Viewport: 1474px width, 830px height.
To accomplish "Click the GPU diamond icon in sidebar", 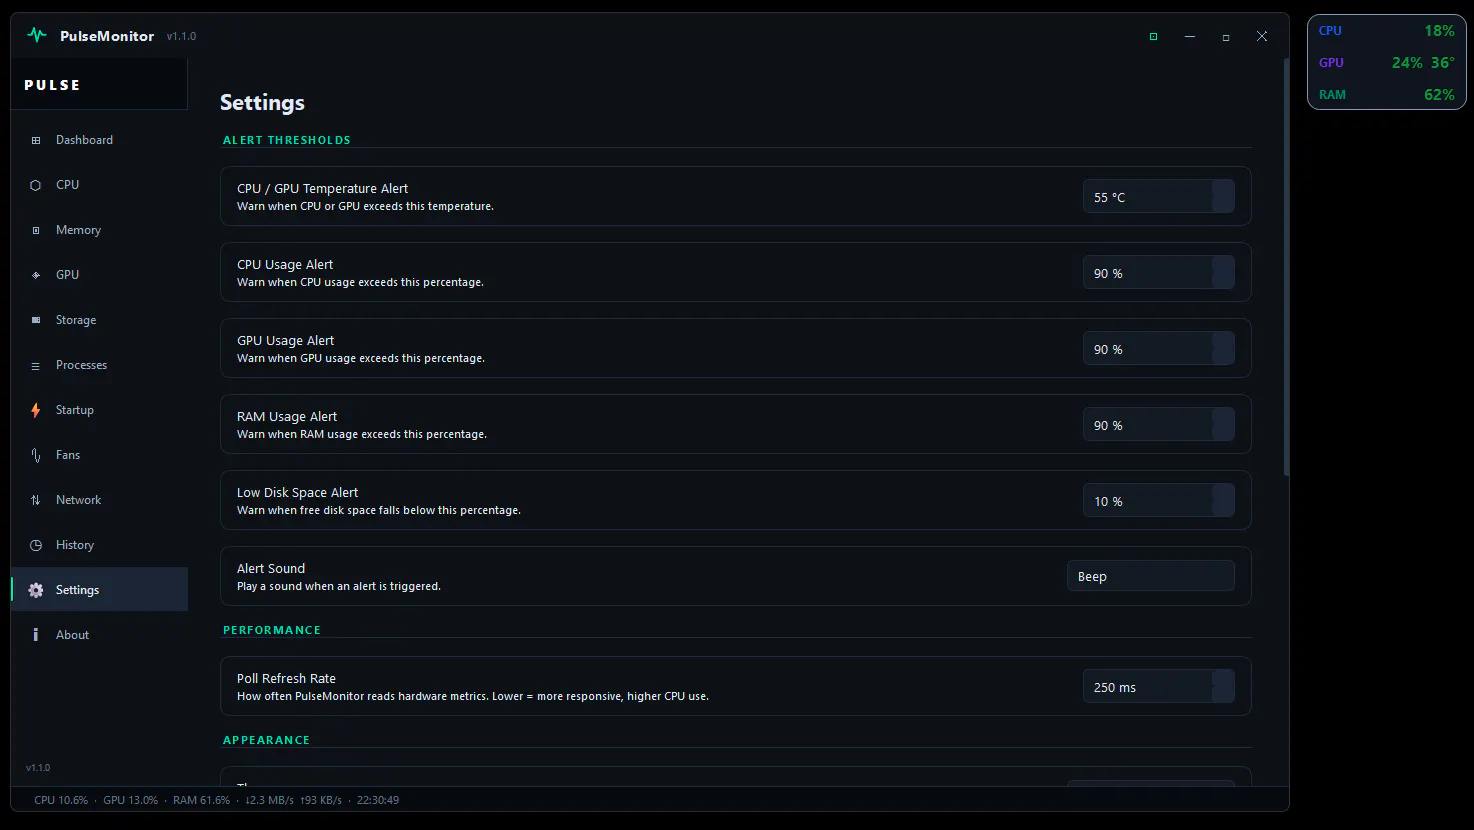I will [36, 275].
